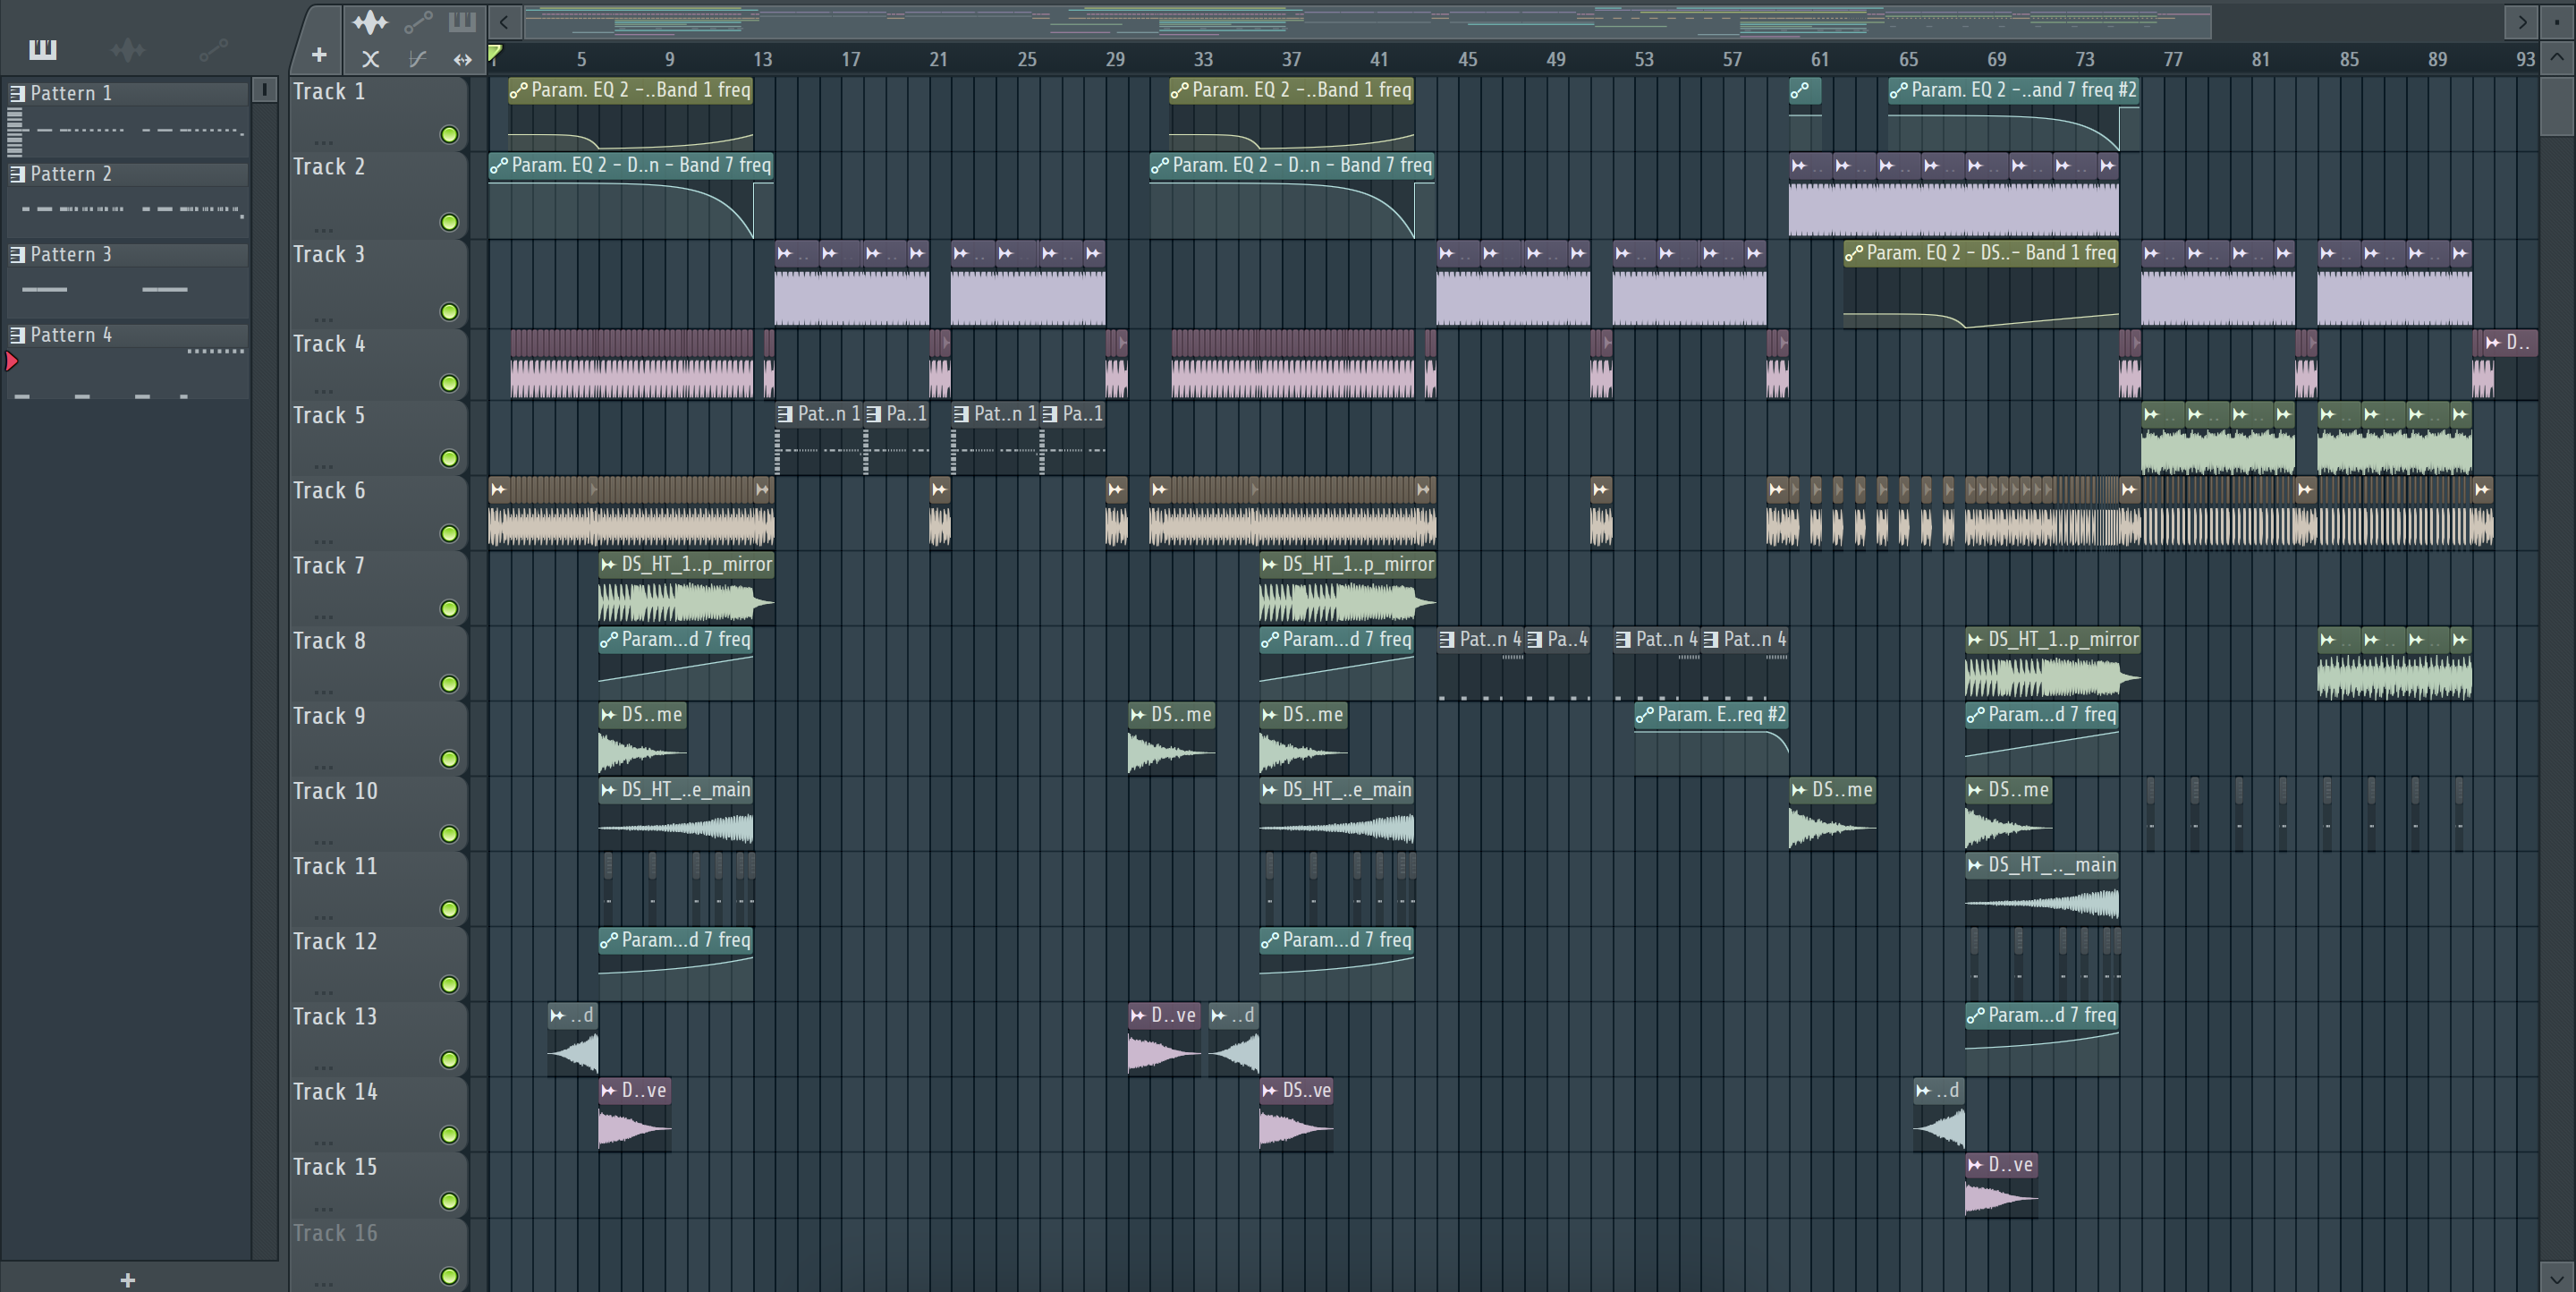Toggle the Track 4 mute LED

coord(449,383)
